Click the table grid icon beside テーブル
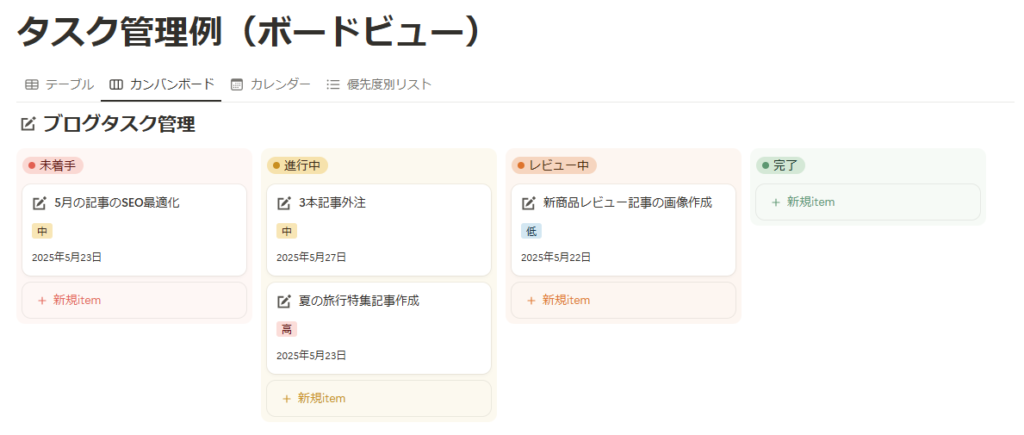Image resolution: width=1024 pixels, height=435 pixels. pyautogui.click(x=31, y=84)
